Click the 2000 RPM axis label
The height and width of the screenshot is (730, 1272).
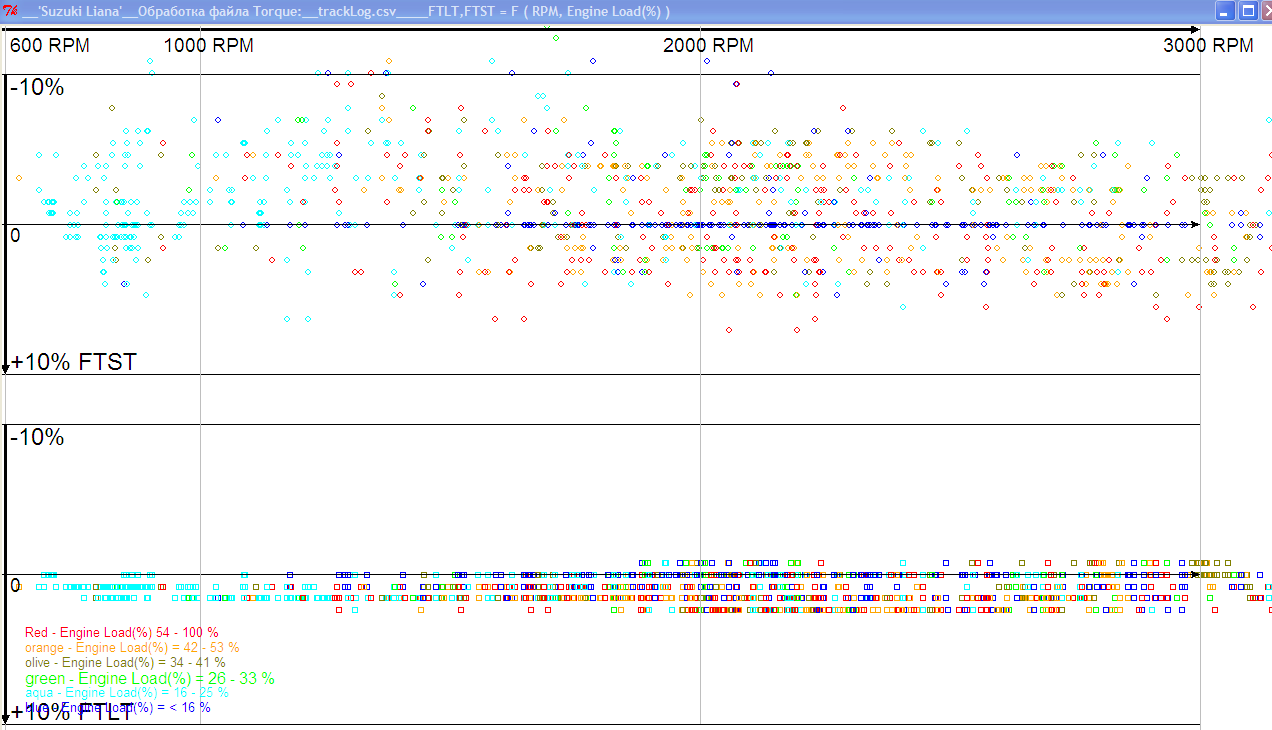tap(708, 46)
